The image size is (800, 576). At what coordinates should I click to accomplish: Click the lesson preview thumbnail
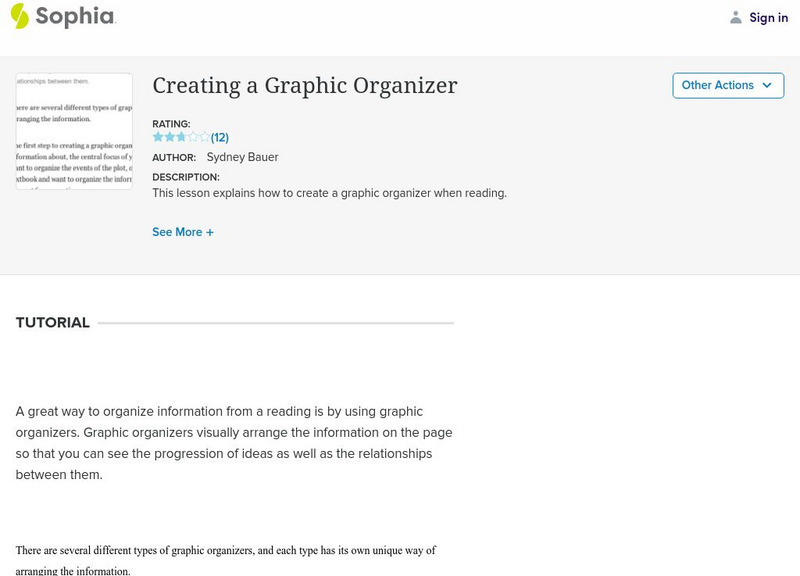[74, 131]
